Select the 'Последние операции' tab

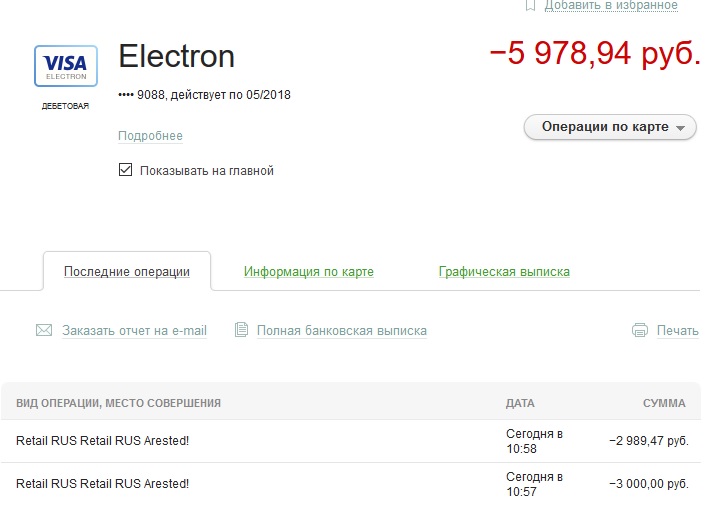127,272
